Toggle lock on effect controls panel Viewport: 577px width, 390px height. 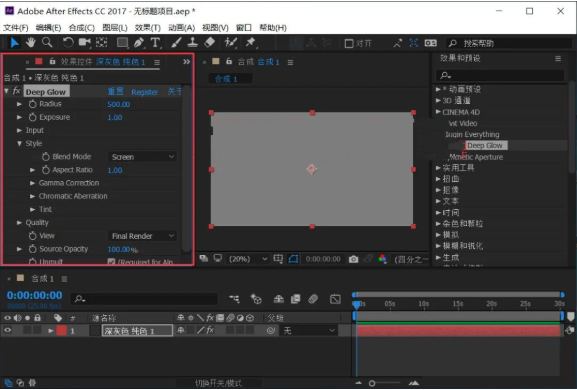pyautogui.click(x=53, y=61)
